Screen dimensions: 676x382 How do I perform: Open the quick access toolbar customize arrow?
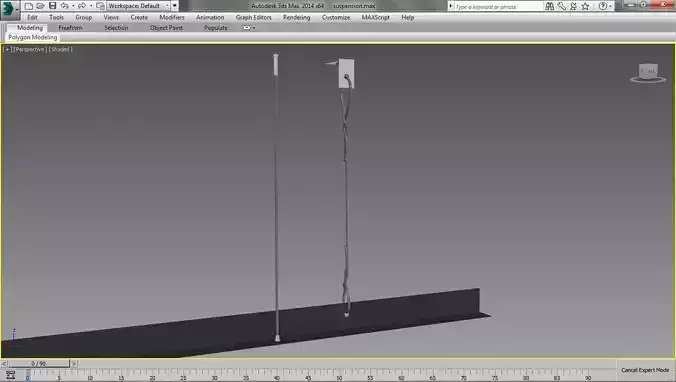[x=175, y=6]
